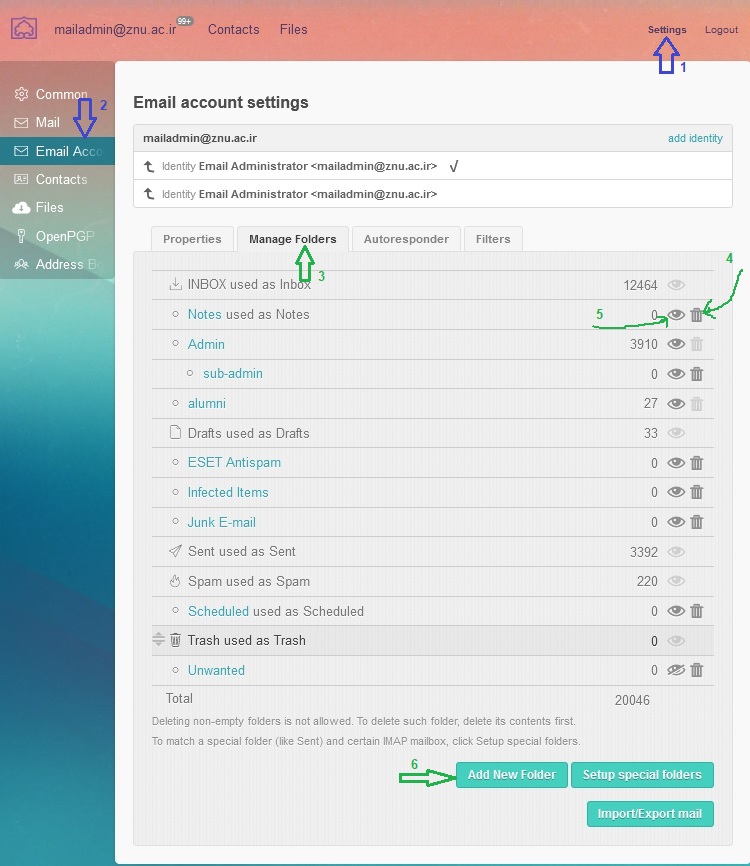Click Contacts card icon in sidebar

[x=21, y=179]
